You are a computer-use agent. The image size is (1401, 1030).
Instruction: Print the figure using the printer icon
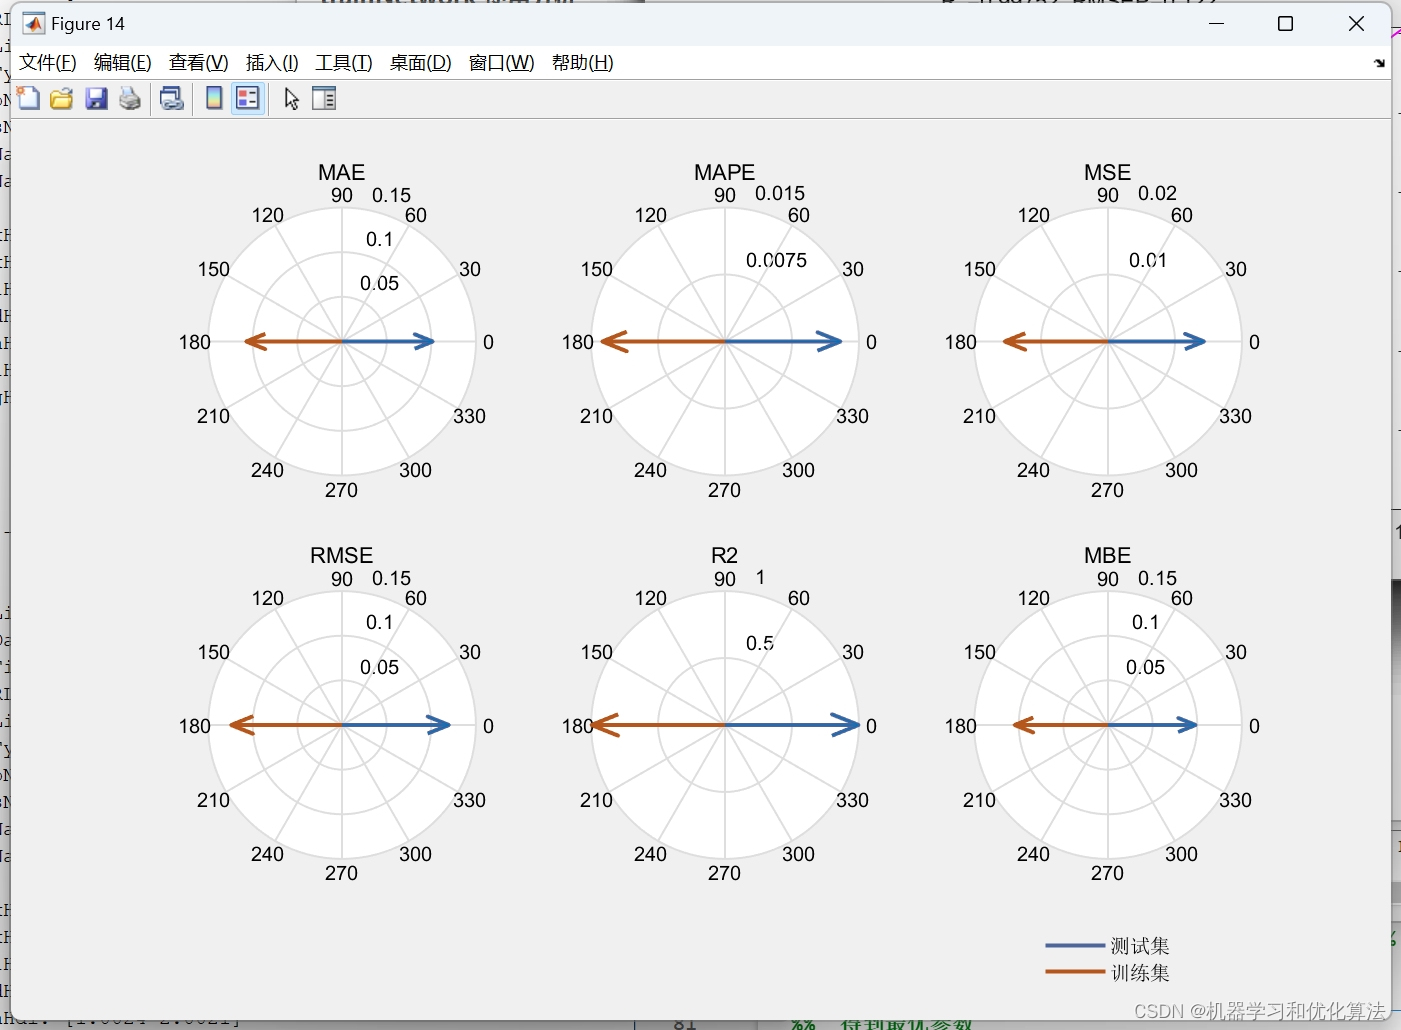pyautogui.click(x=129, y=98)
